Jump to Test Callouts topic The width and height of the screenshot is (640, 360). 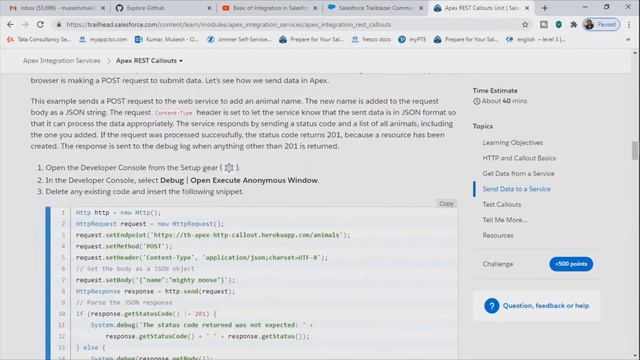502,204
